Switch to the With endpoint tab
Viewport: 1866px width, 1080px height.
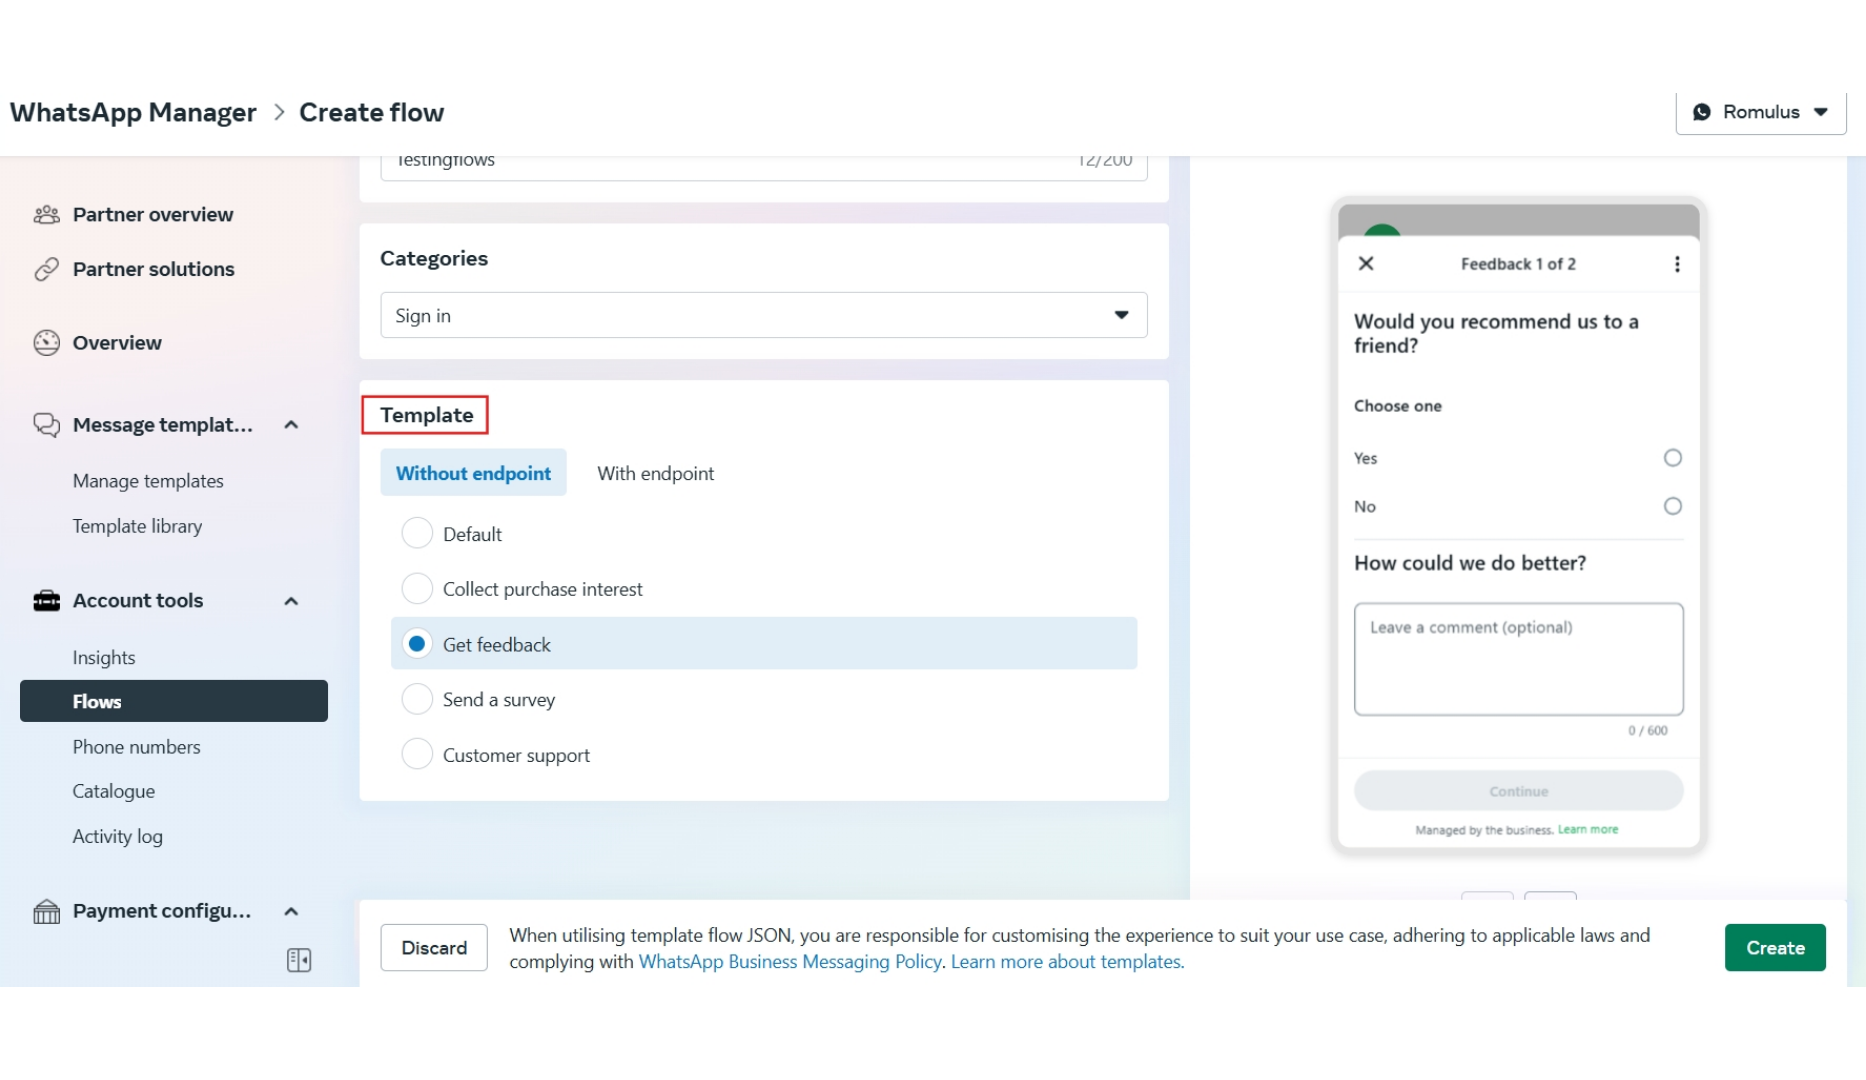pos(655,473)
